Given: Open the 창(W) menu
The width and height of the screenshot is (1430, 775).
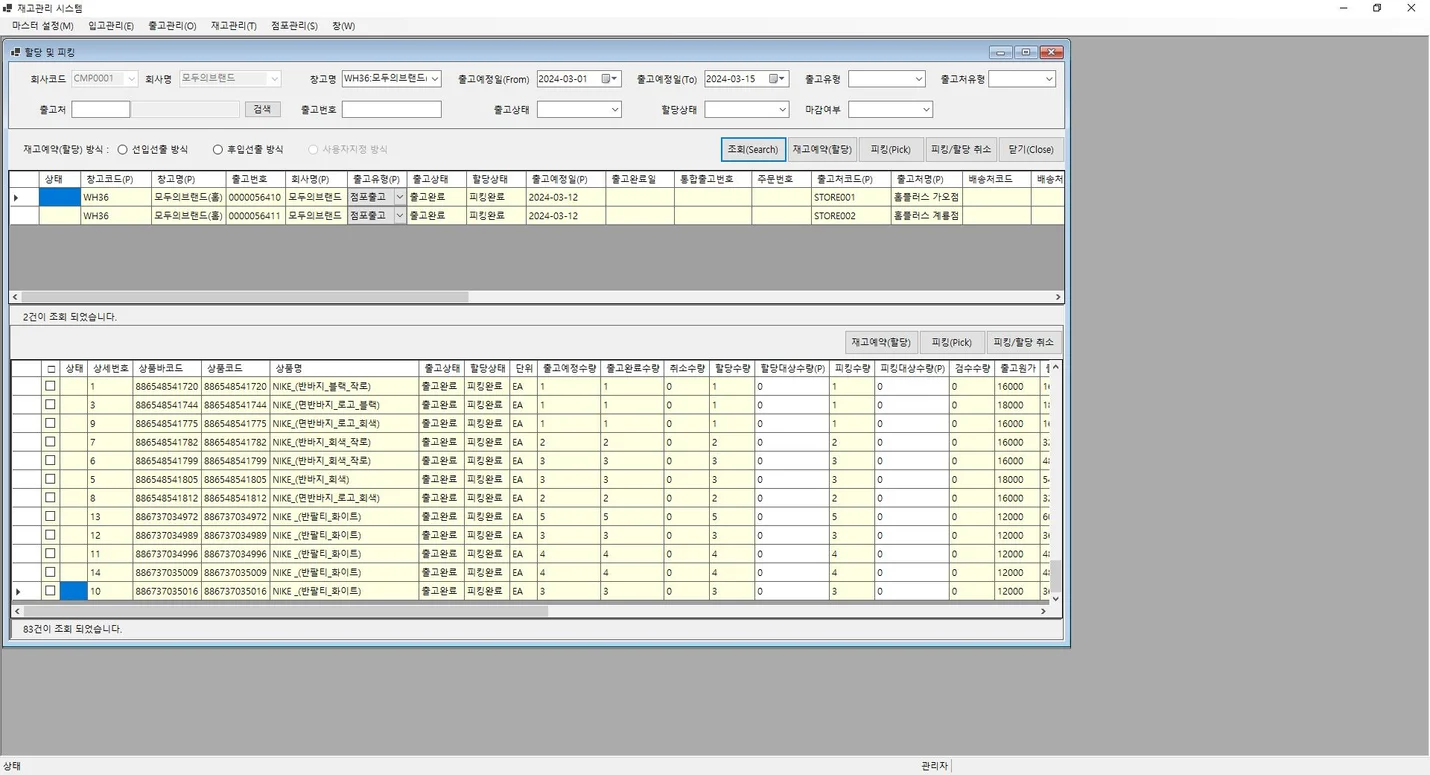Looking at the screenshot, I should point(343,26).
